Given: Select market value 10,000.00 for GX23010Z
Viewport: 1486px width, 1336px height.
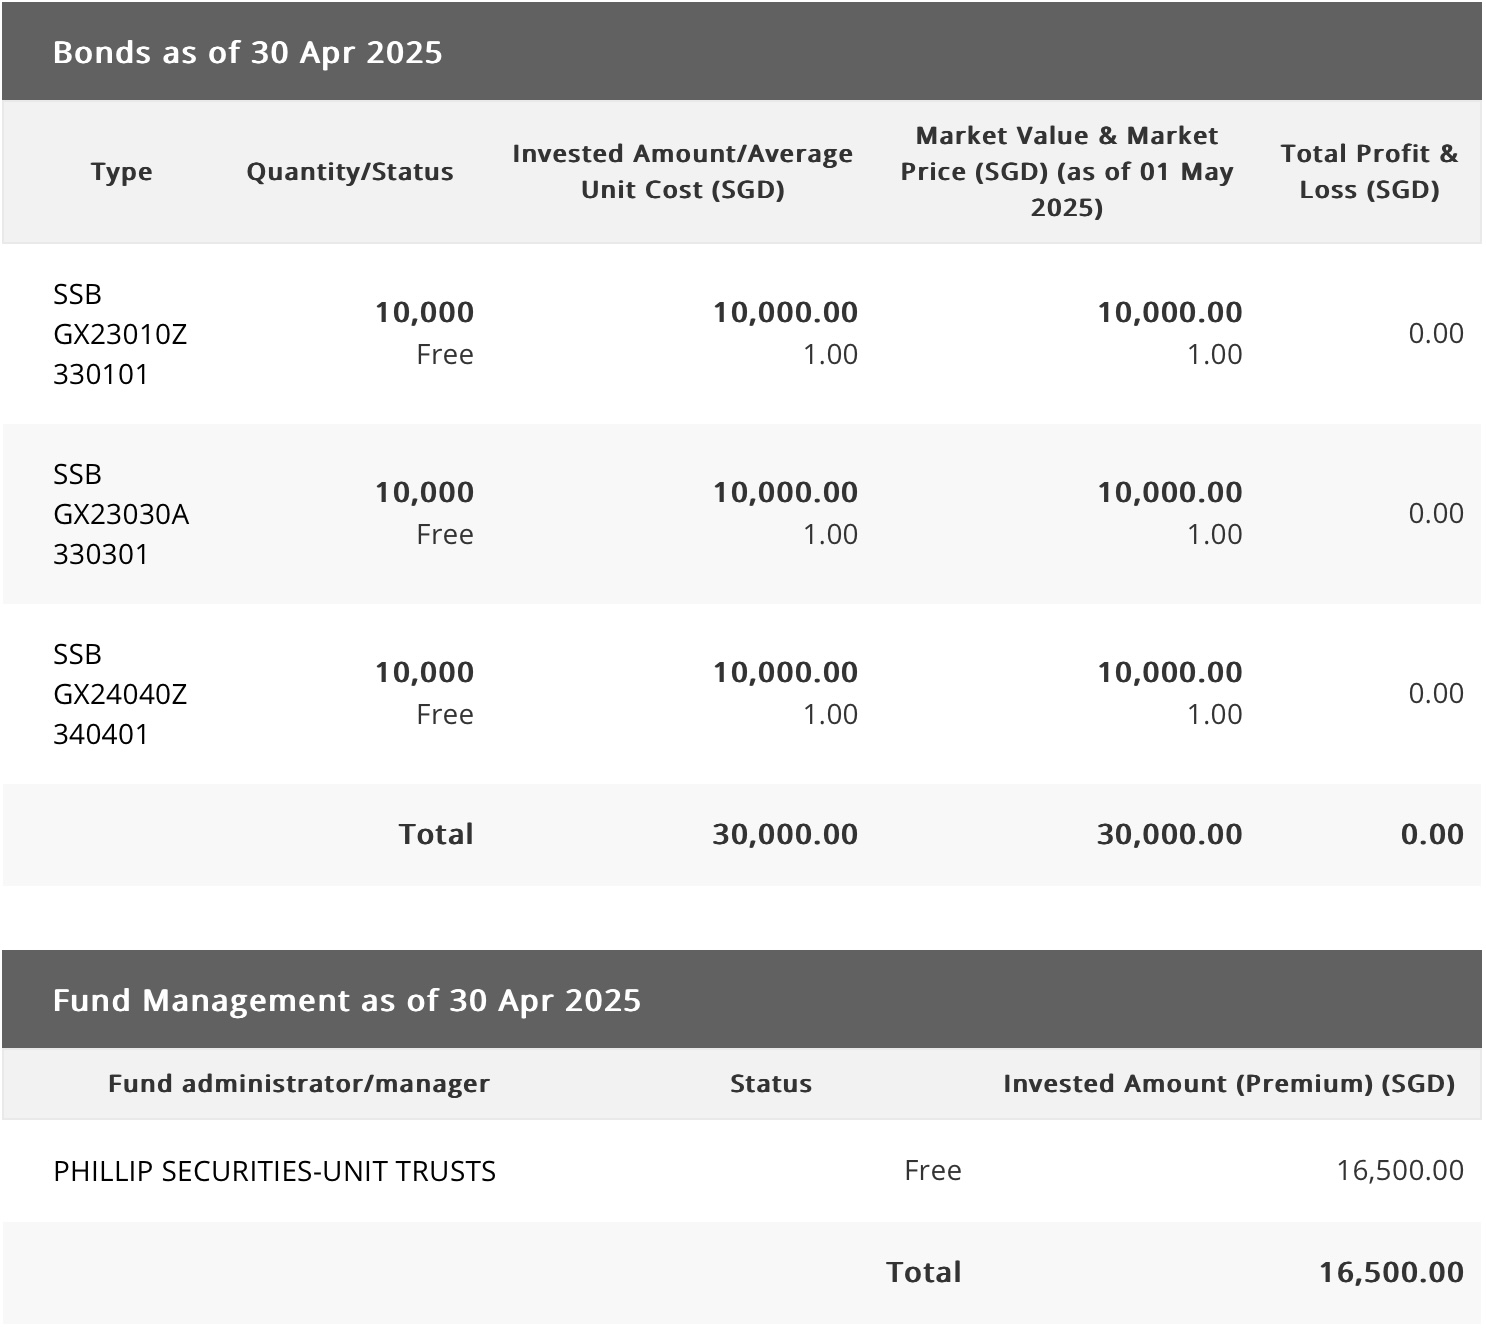Looking at the screenshot, I should click(x=1170, y=312).
